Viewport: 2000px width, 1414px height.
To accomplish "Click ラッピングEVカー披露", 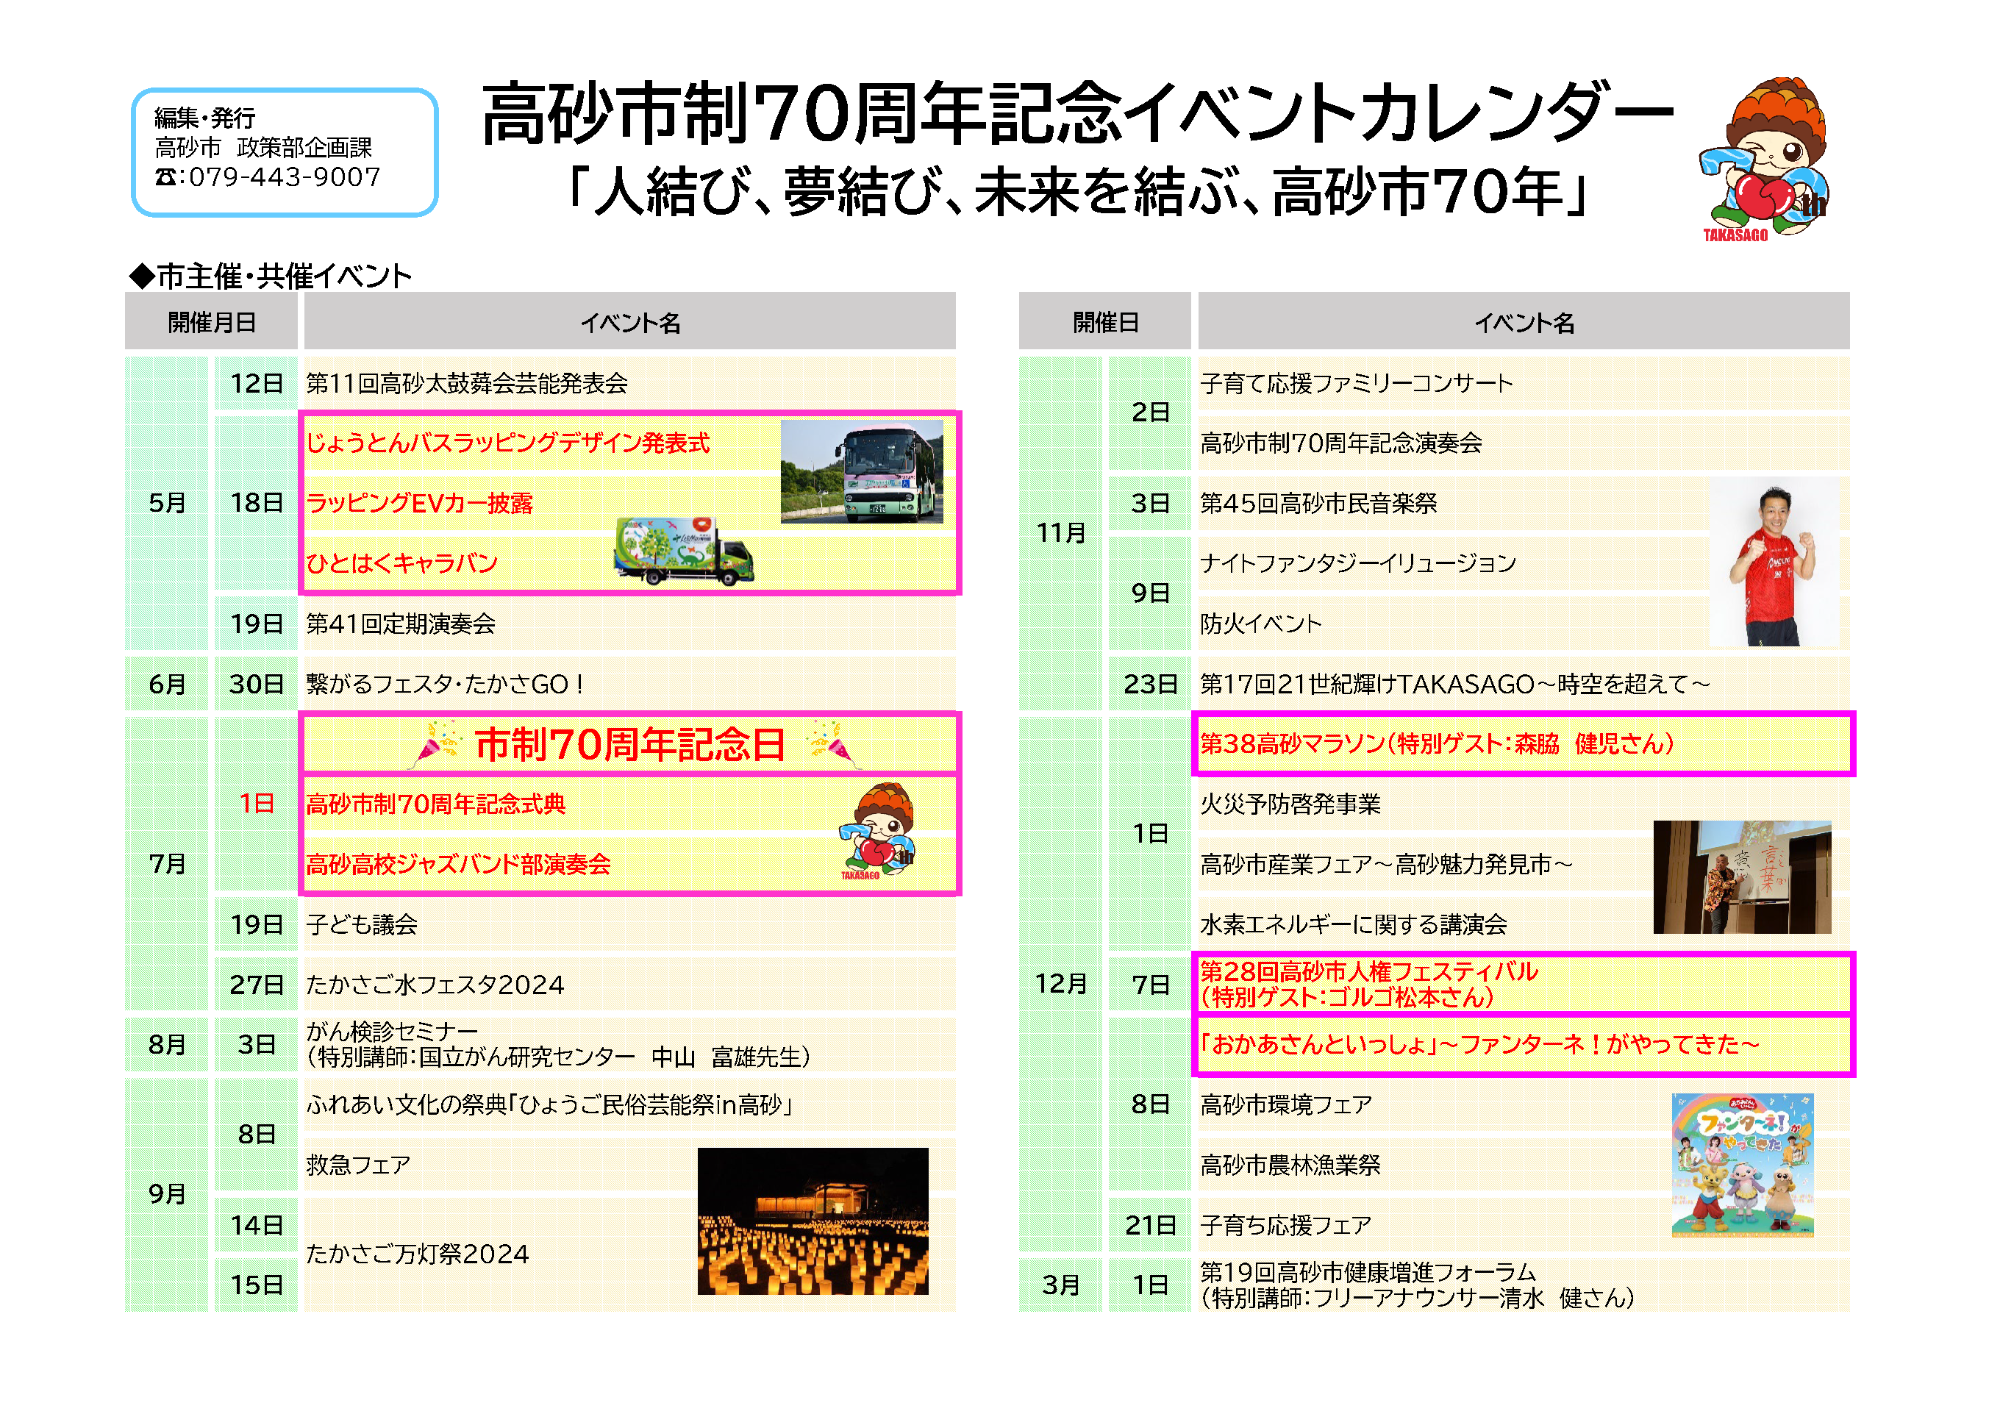I will (420, 503).
